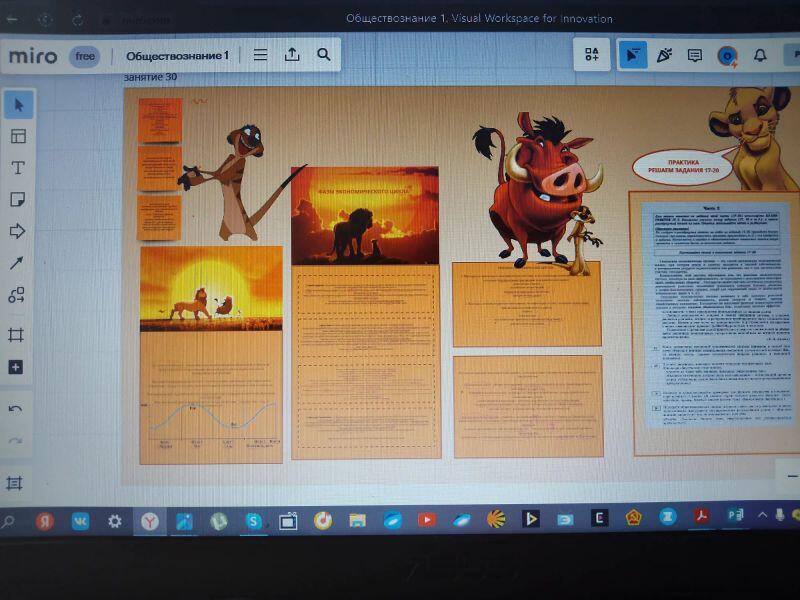Open the comments panel
The width and height of the screenshot is (800, 600).
[695, 56]
